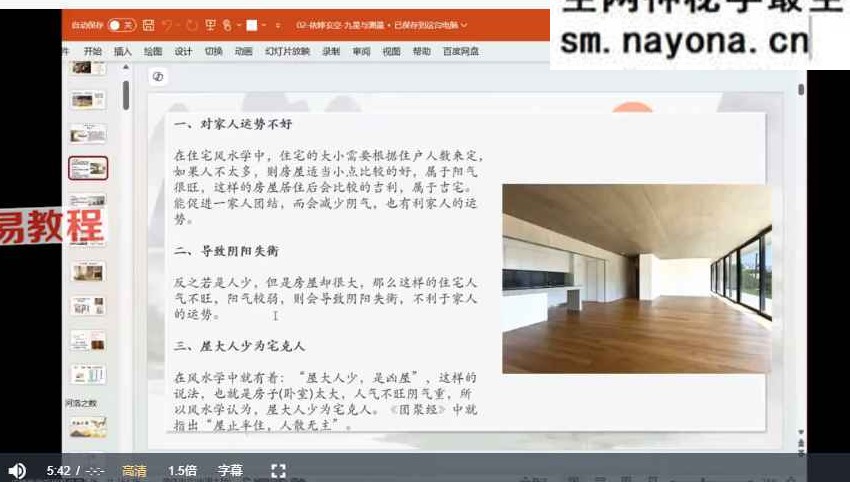Image resolution: width=850 pixels, height=482 pixels.
Task: Click the touch/mouse mode icon
Action: 228,25
